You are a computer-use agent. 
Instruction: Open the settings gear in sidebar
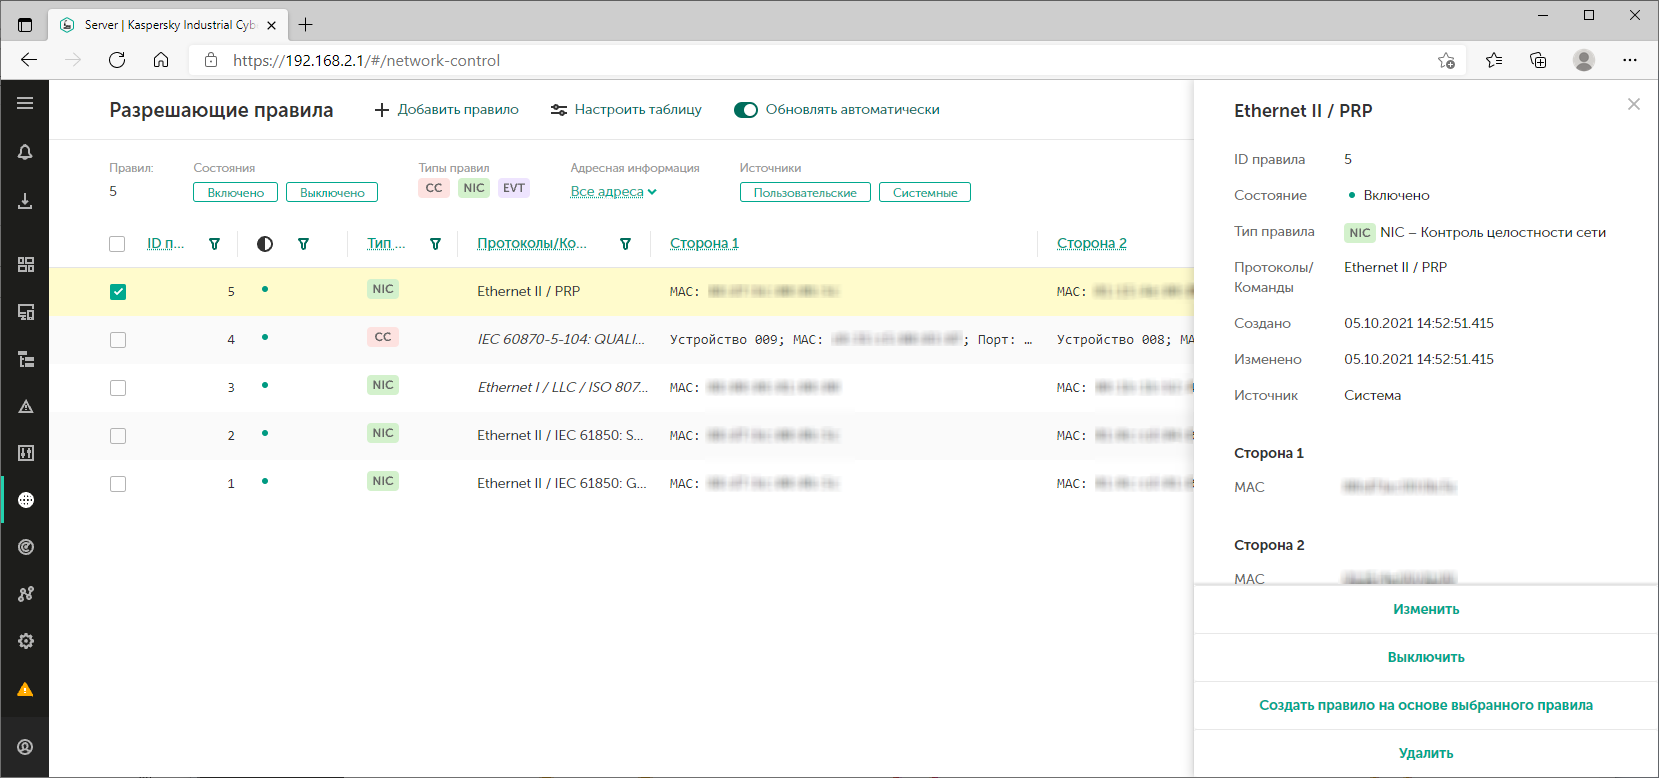click(x=25, y=641)
